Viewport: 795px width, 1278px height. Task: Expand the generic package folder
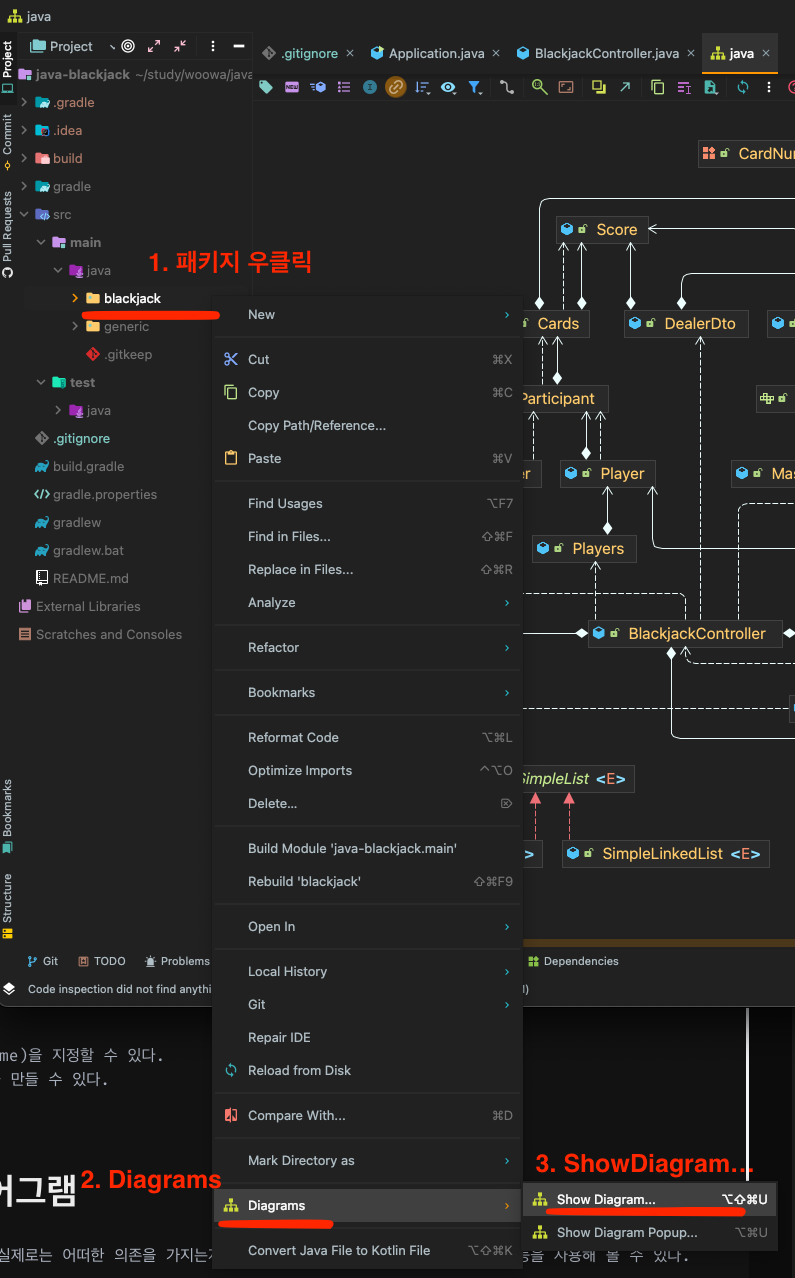[x=75, y=326]
